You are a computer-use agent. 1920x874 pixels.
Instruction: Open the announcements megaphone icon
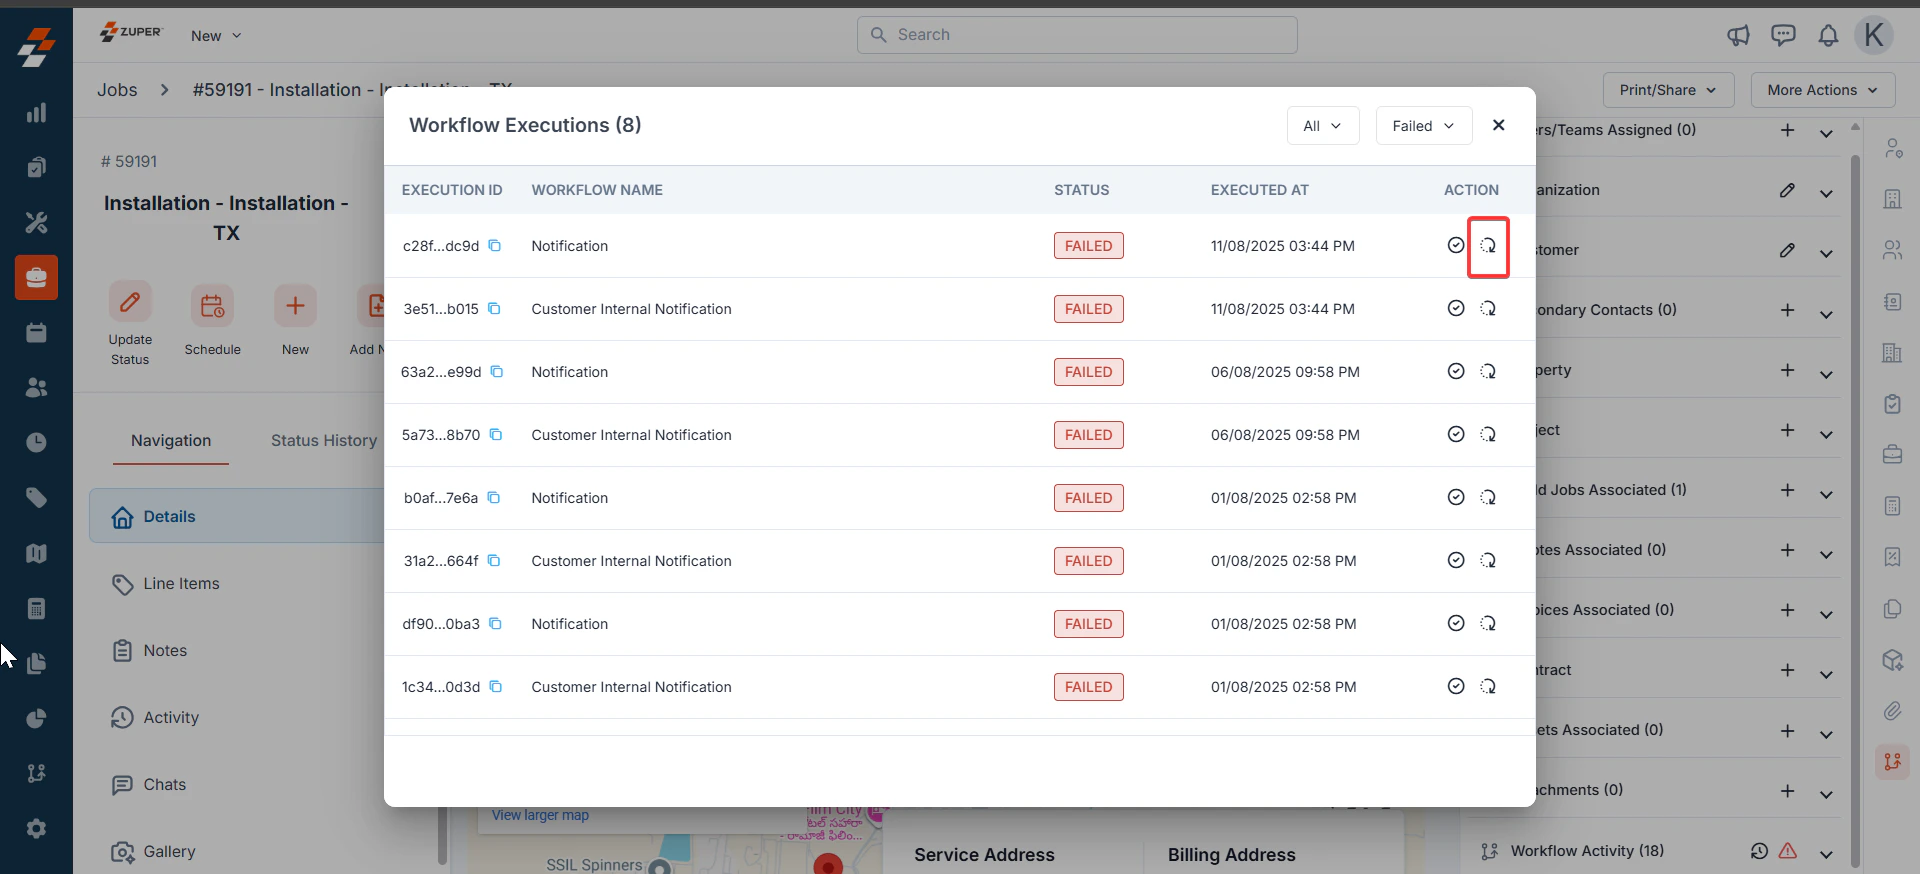click(x=1738, y=36)
